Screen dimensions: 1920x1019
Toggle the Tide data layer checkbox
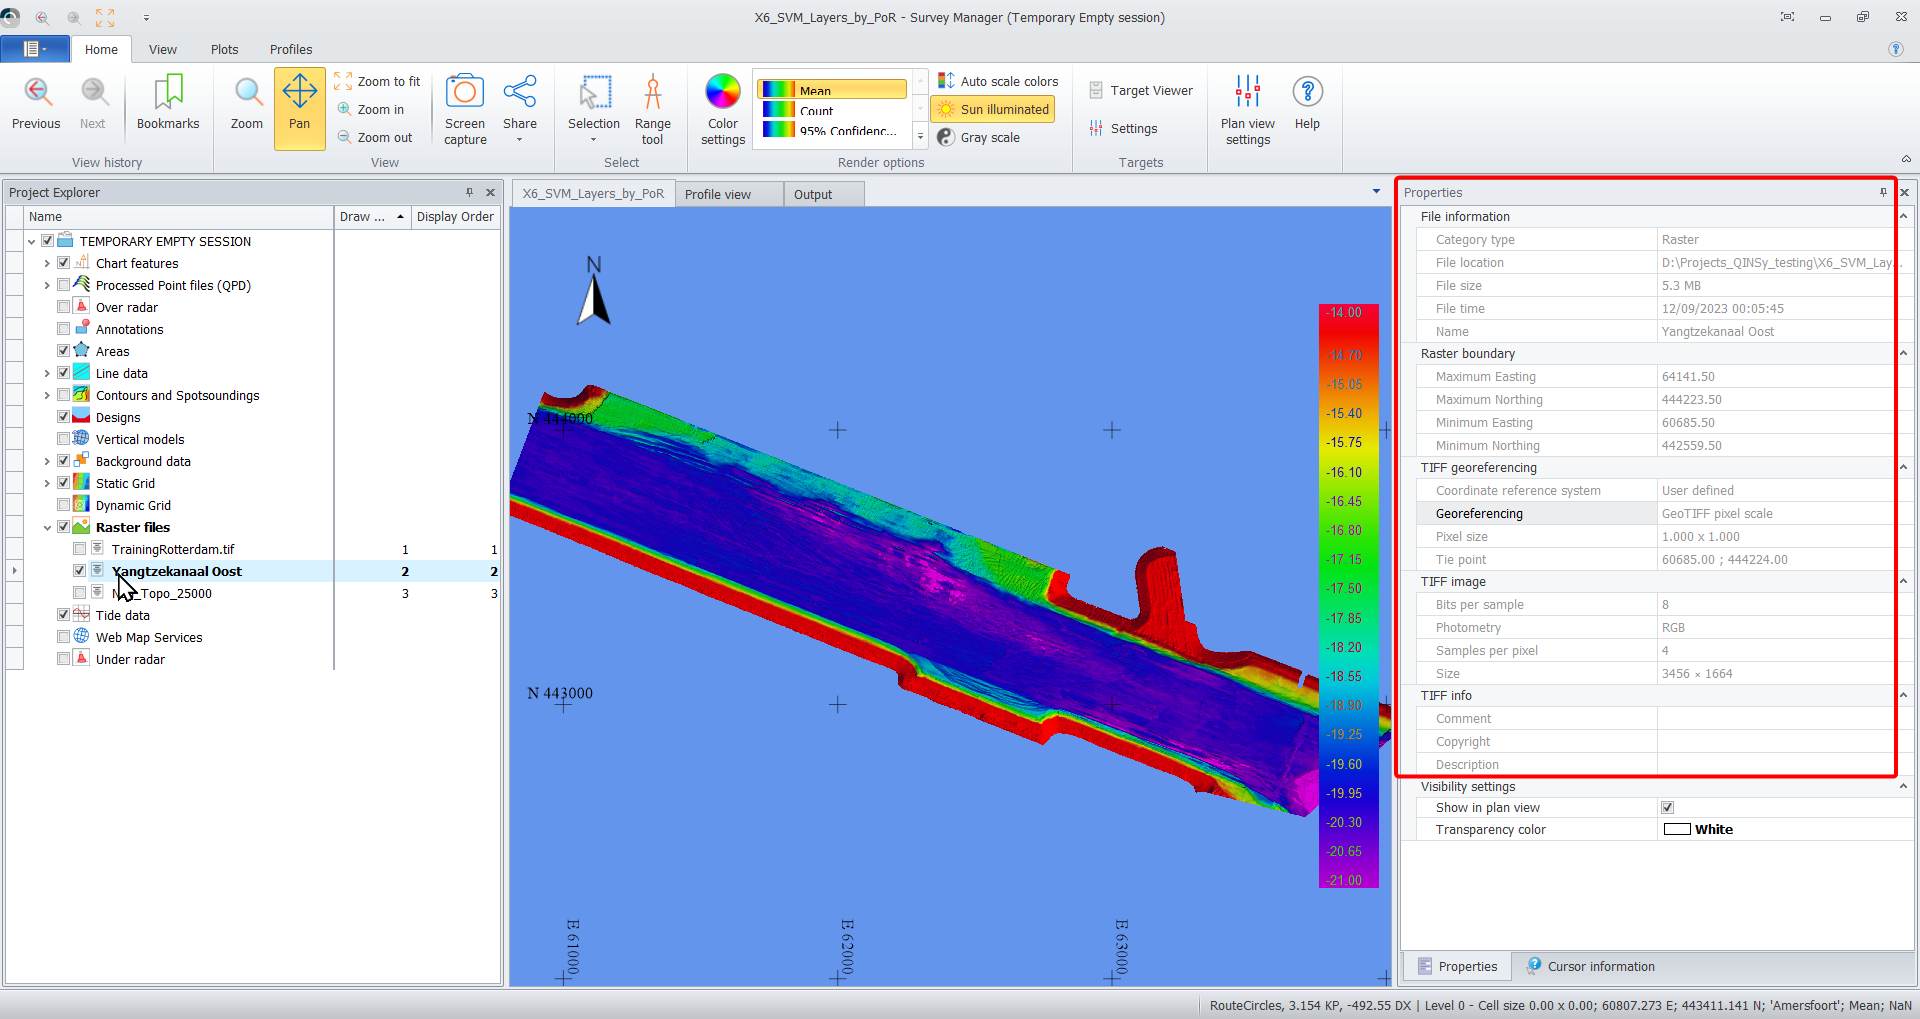(x=64, y=615)
